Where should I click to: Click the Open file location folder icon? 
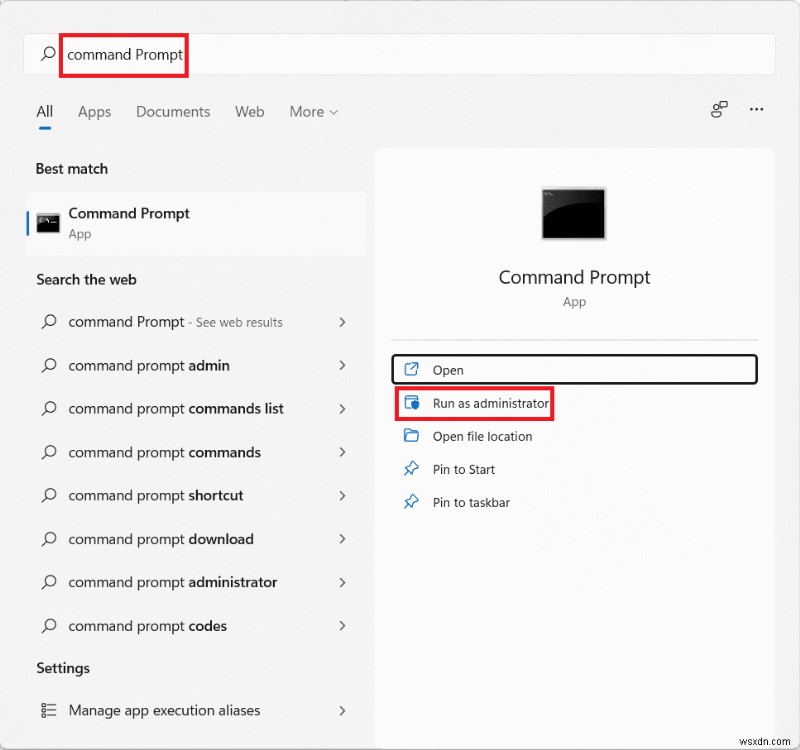pos(411,436)
